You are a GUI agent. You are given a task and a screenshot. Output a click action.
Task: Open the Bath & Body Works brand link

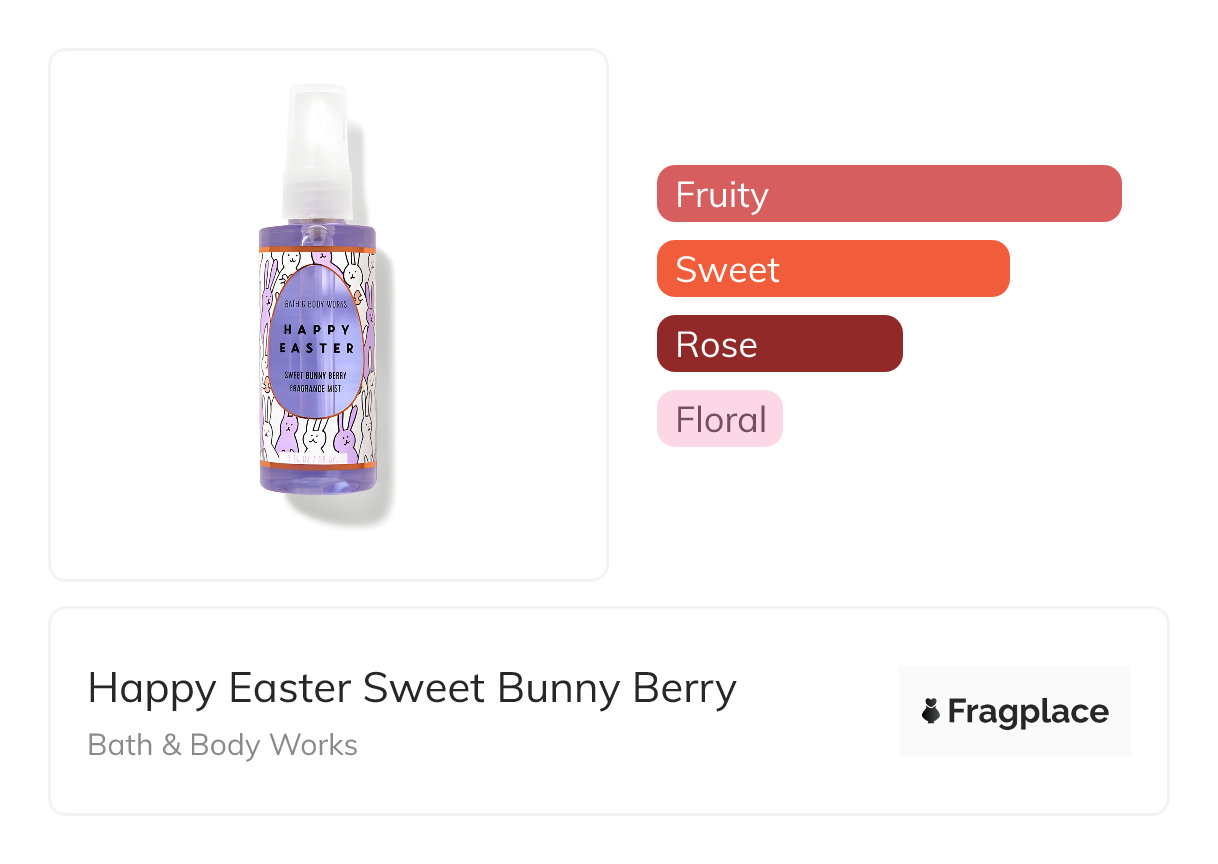pyautogui.click(x=222, y=745)
